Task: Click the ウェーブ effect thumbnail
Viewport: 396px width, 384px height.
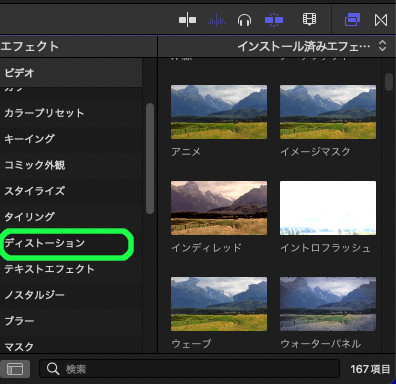Action: pyautogui.click(x=219, y=304)
